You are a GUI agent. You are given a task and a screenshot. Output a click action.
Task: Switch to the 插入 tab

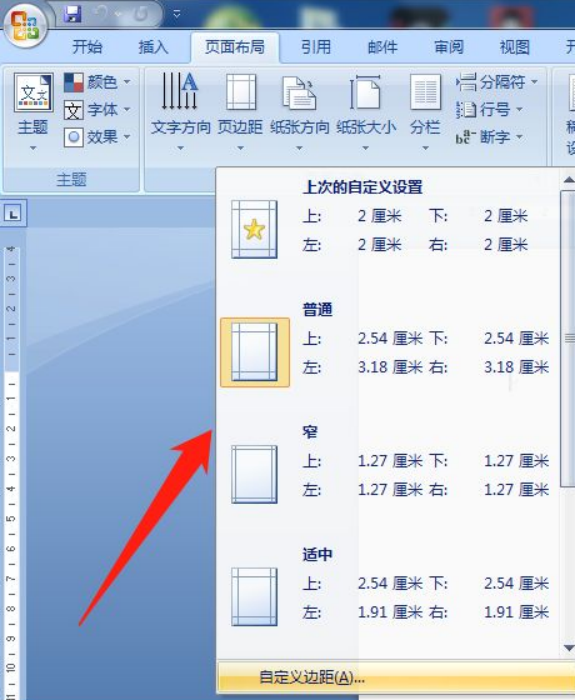pyautogui.click(x=153, y=47)
